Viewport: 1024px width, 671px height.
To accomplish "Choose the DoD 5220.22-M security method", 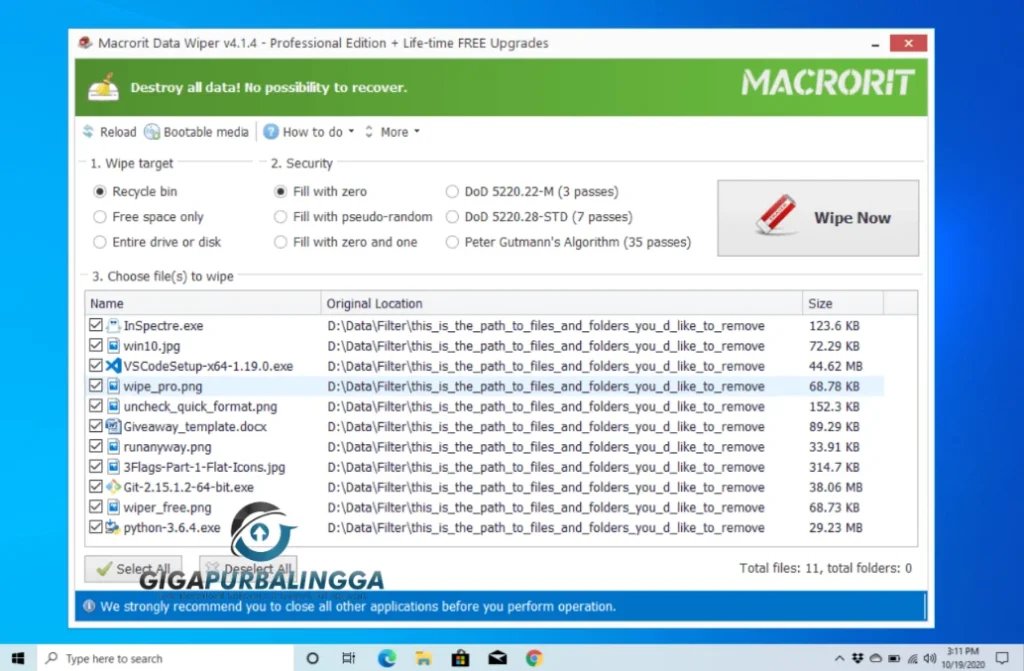I will [x=453, y=191].
